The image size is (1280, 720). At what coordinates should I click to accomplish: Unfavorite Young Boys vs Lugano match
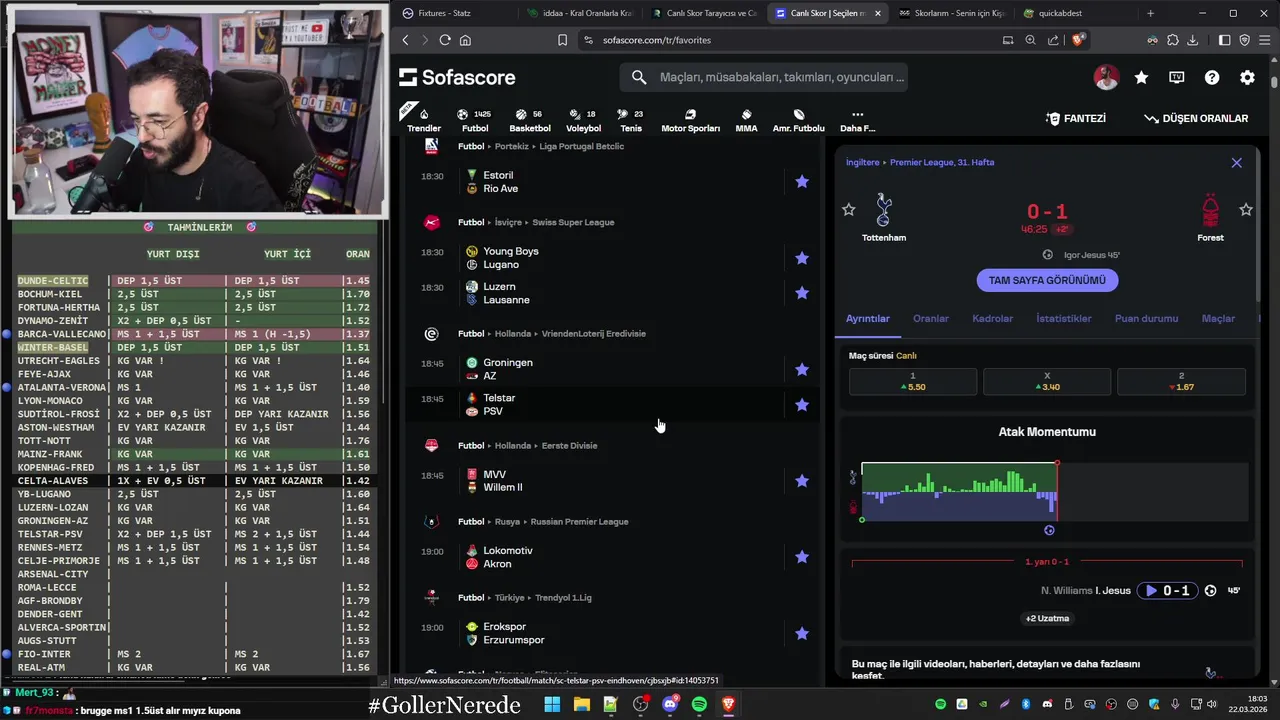point(802,258)
